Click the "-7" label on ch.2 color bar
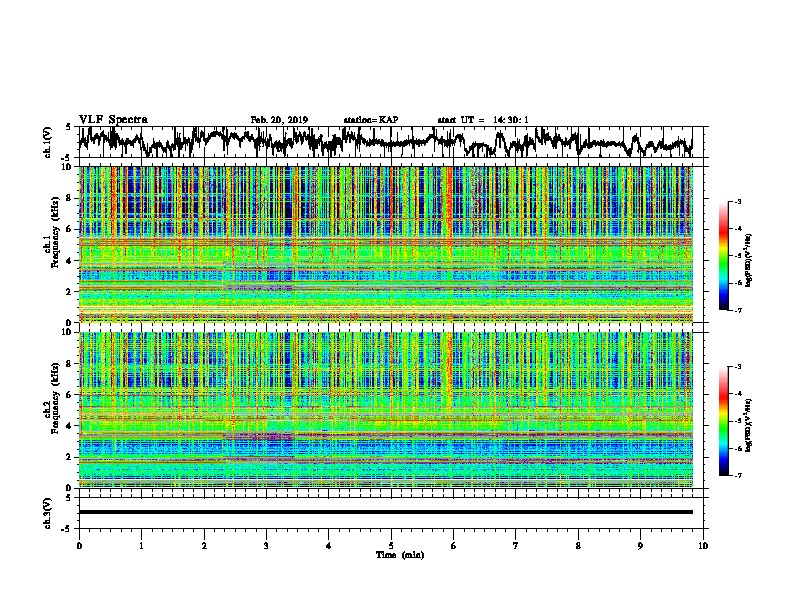 [738, 475]
